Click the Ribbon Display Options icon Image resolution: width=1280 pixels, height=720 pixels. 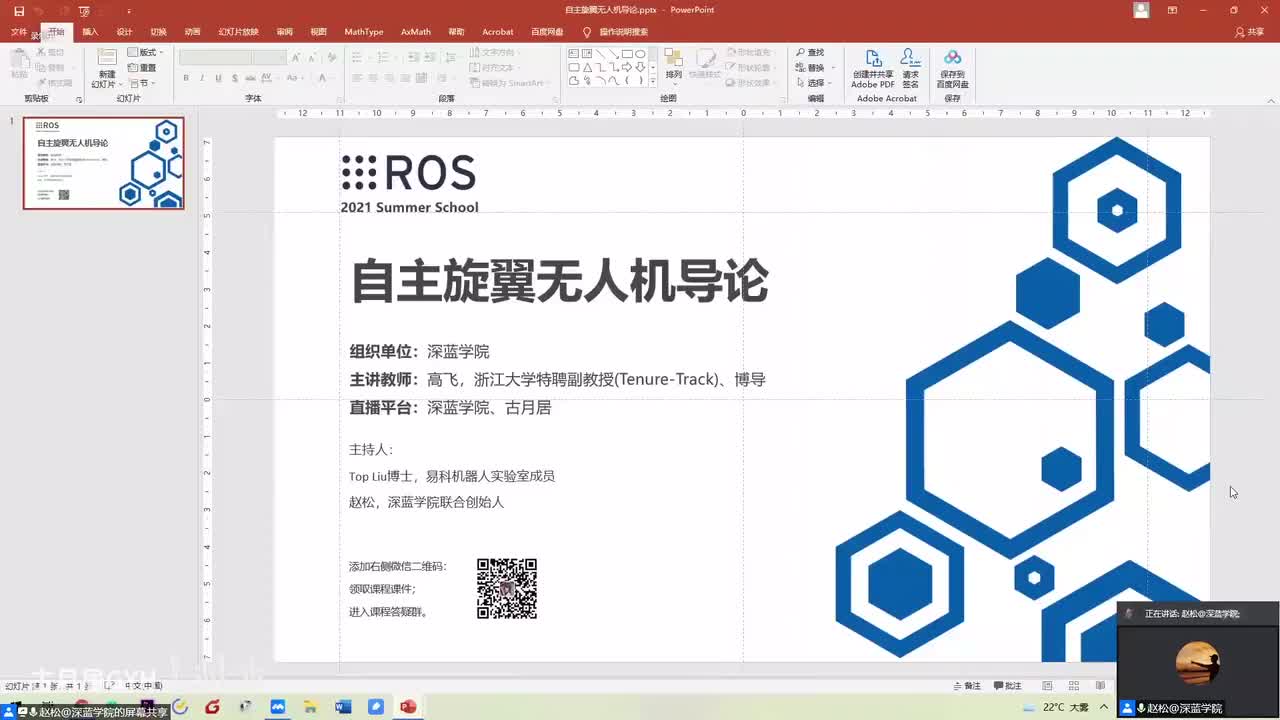point(1172,10)
